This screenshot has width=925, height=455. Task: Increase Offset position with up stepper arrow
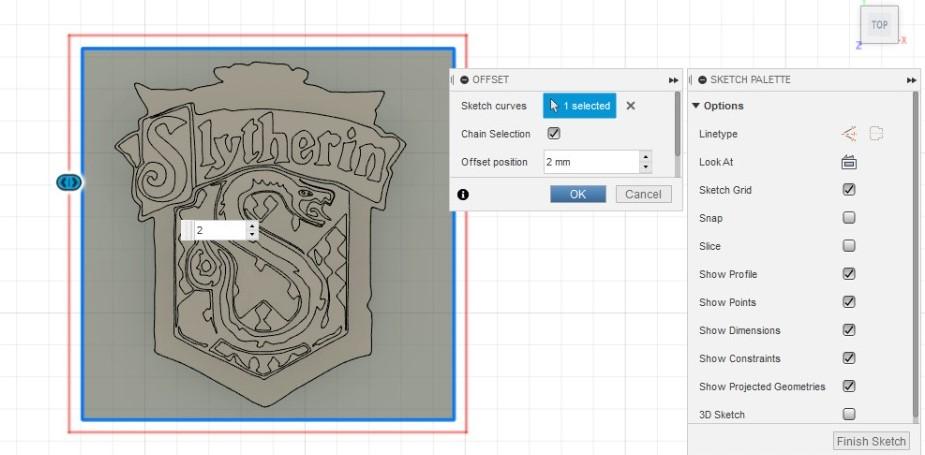(x=645, y=157)
